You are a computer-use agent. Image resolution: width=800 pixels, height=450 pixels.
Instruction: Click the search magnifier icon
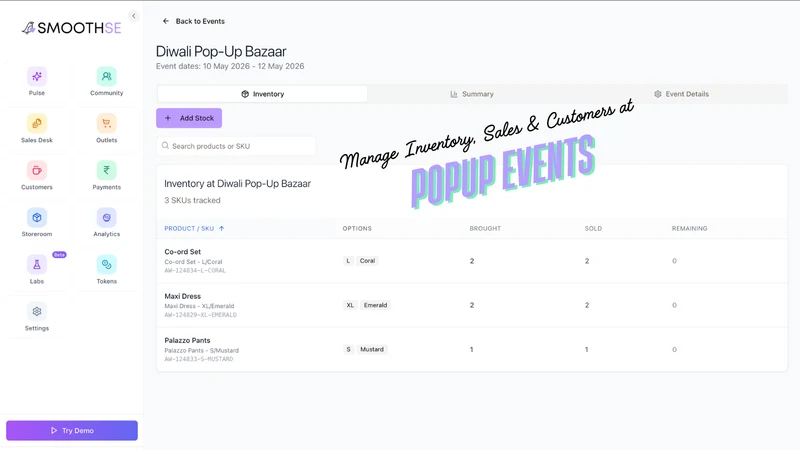[165, 146]
